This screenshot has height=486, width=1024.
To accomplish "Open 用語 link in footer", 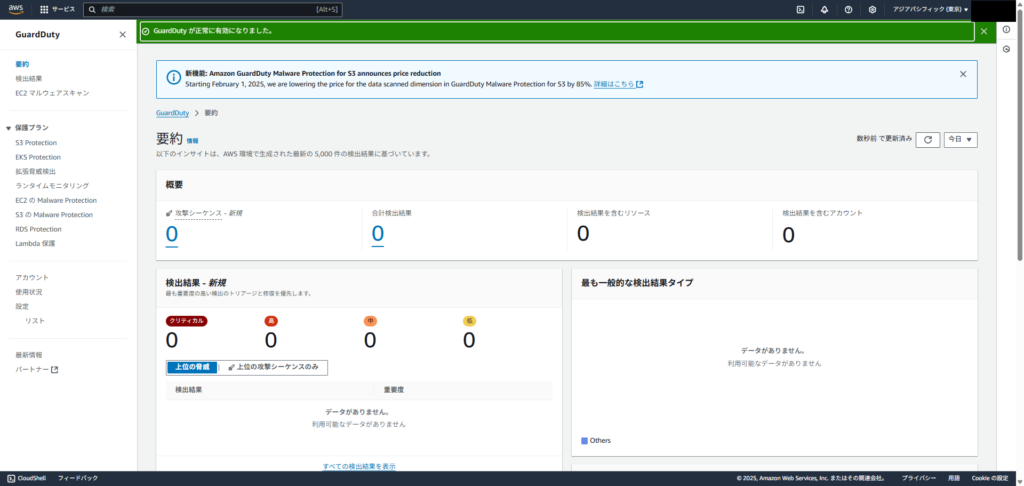I will pos(954,478).
